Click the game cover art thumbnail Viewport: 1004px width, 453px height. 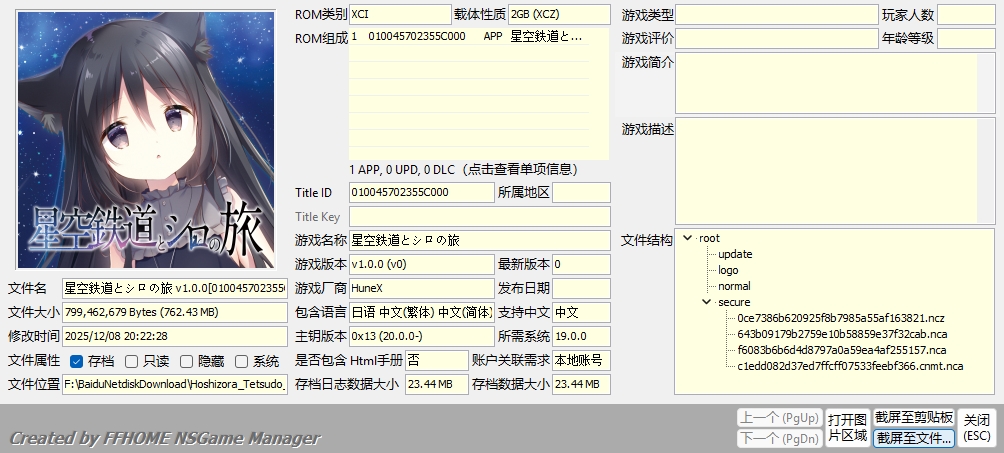click(x=146, y=139)
